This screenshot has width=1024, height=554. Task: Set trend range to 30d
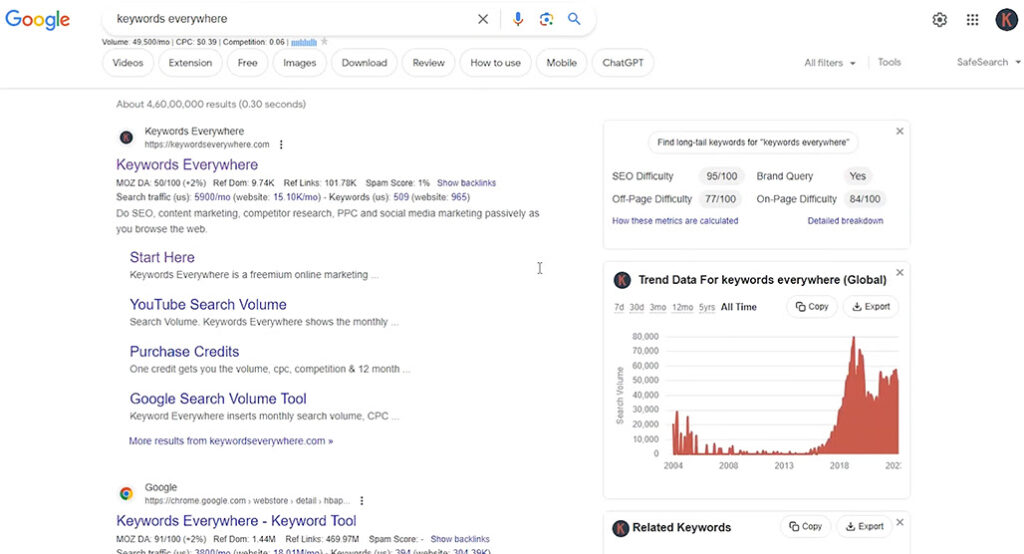coord(636,307)
